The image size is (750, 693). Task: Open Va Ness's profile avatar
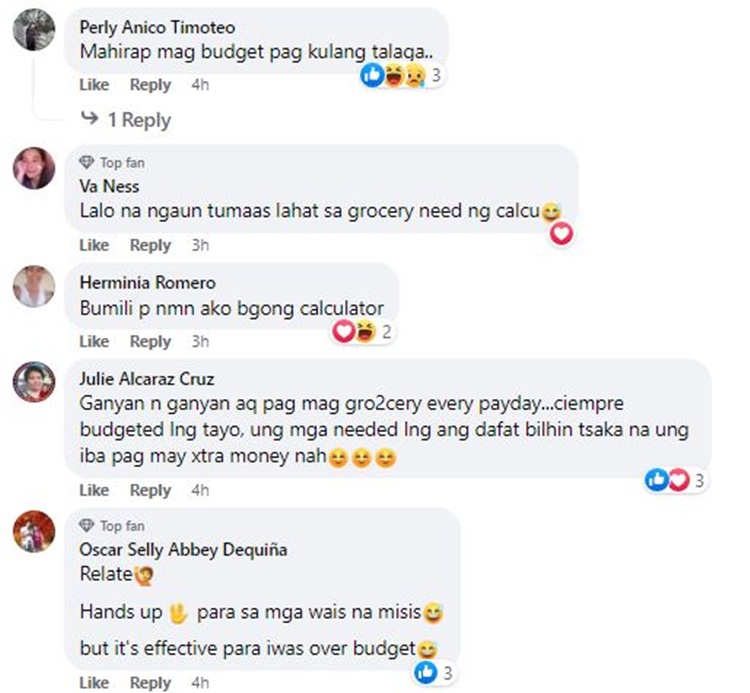point(34,168)
